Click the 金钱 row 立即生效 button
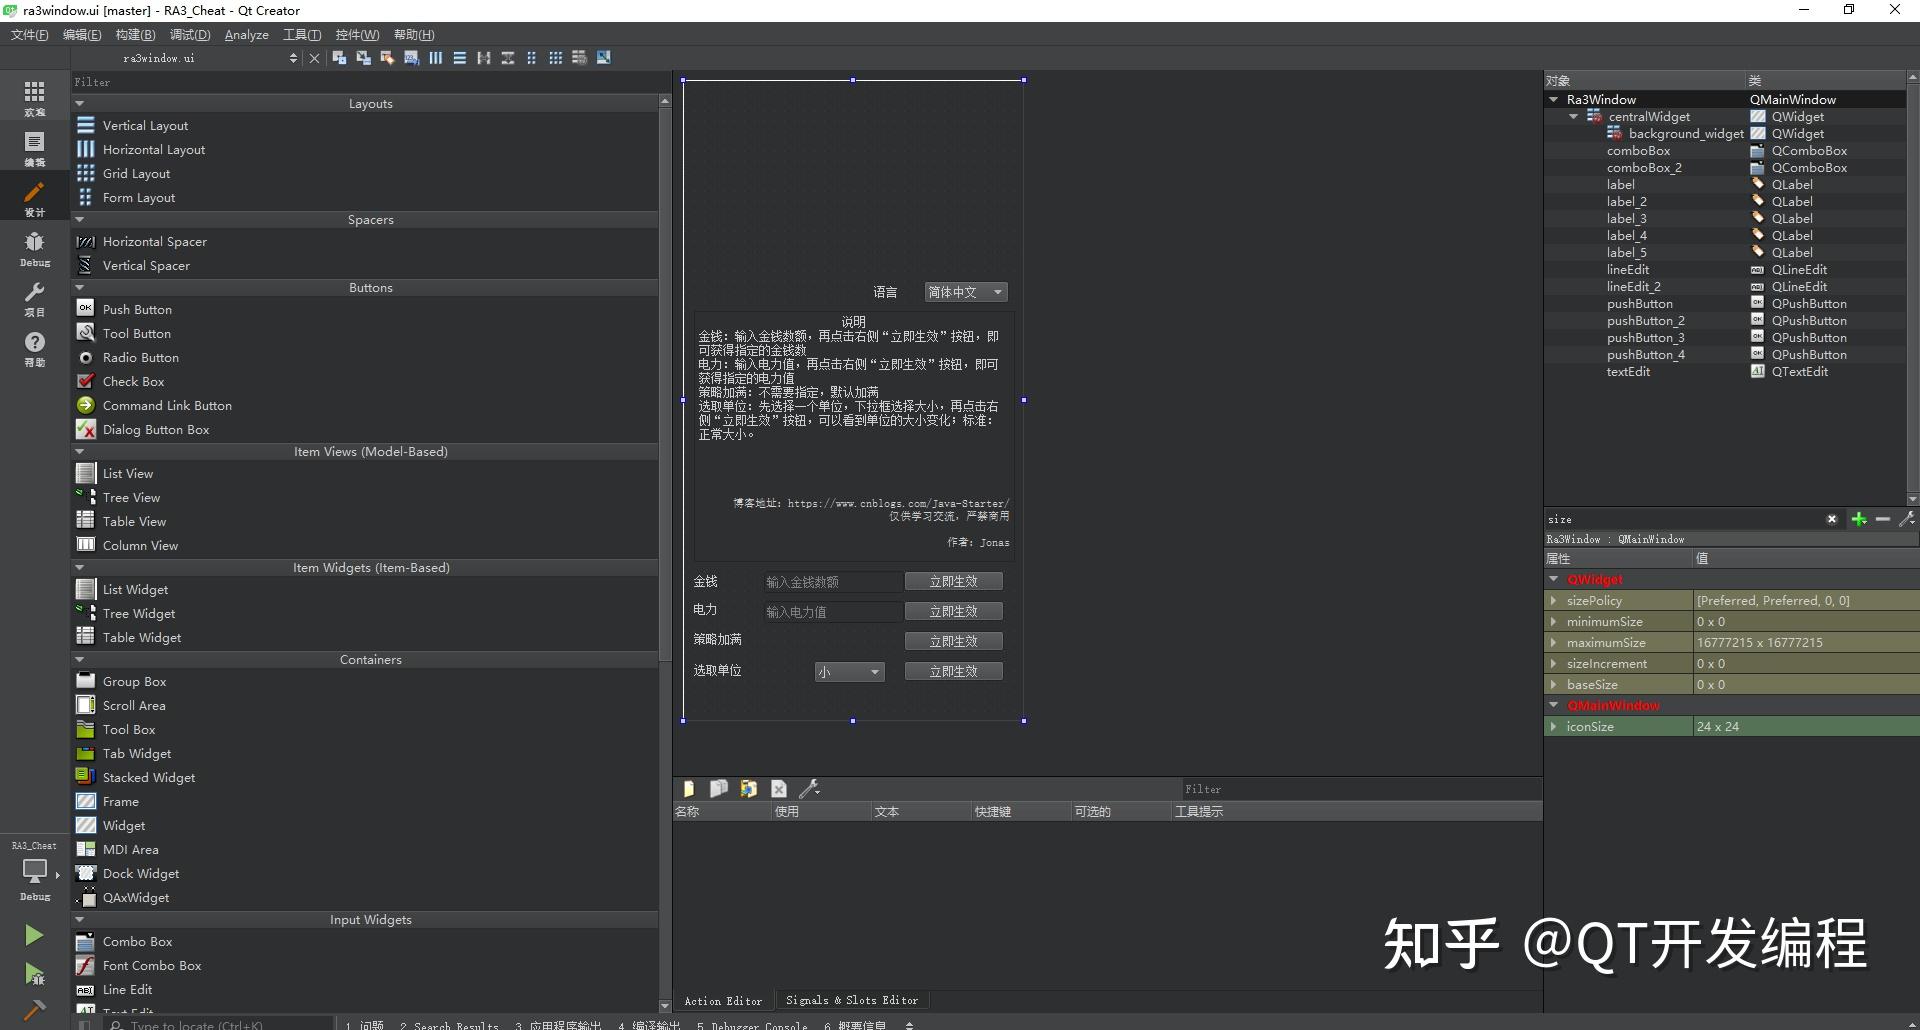Image resolution: width=1920 pixels, height=1030 pixels. [x=953, y=580]
